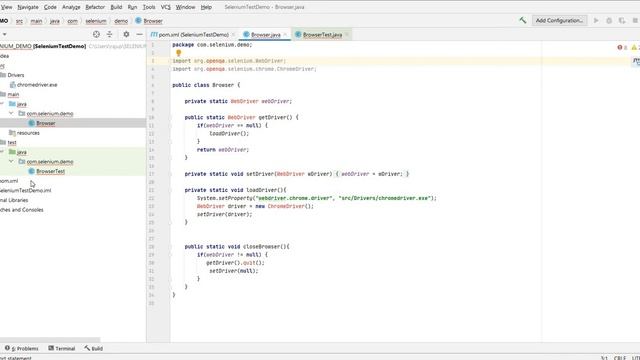Open the Build menu
Image resolution: width=640 pixels, height=360 pixels.
[x=116, y=7]
